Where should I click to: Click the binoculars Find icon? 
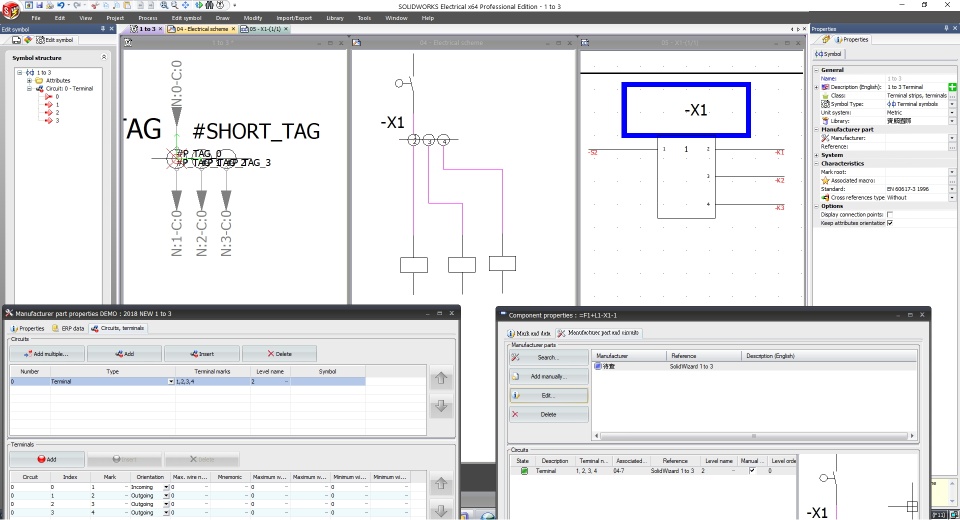coord(209,5)
